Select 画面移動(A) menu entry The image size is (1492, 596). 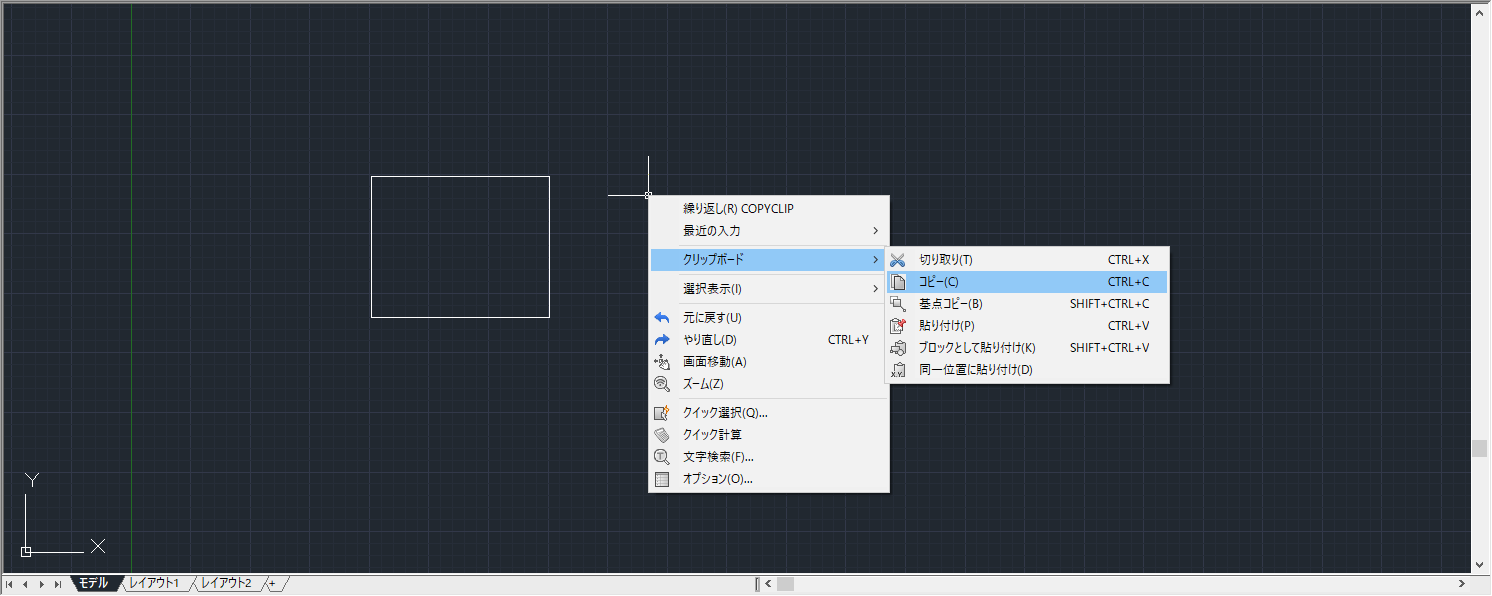coord(768,362)
